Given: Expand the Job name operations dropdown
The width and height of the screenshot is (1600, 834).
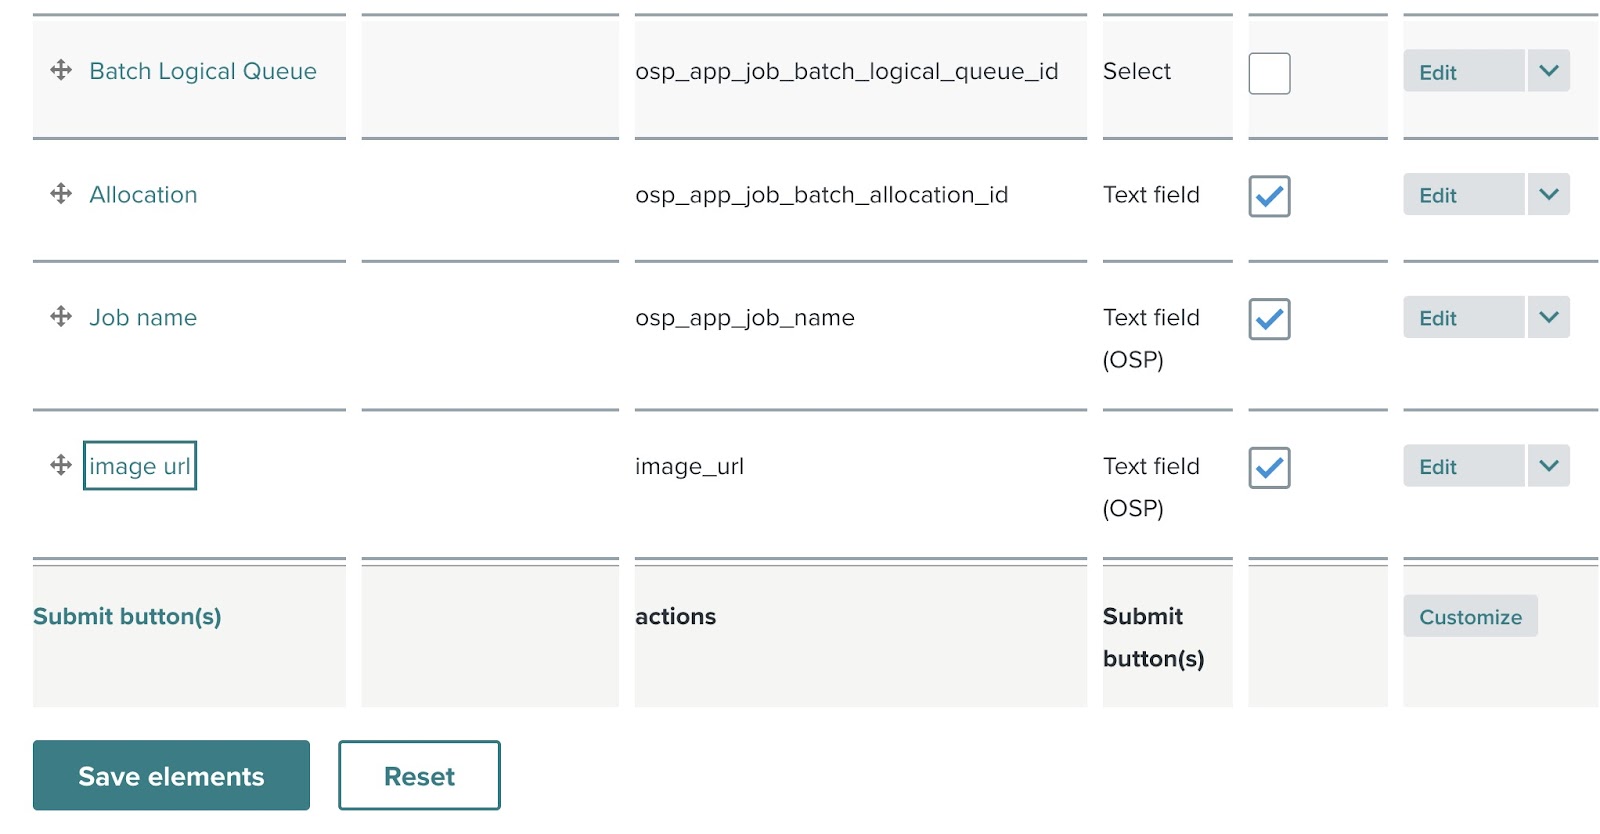Looking at the screenshot, I should pyautogui.click(x=1548, y=318).
